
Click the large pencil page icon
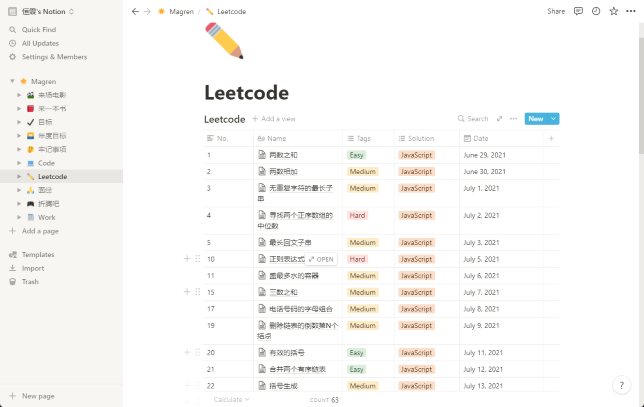click(x=223, y=42)
